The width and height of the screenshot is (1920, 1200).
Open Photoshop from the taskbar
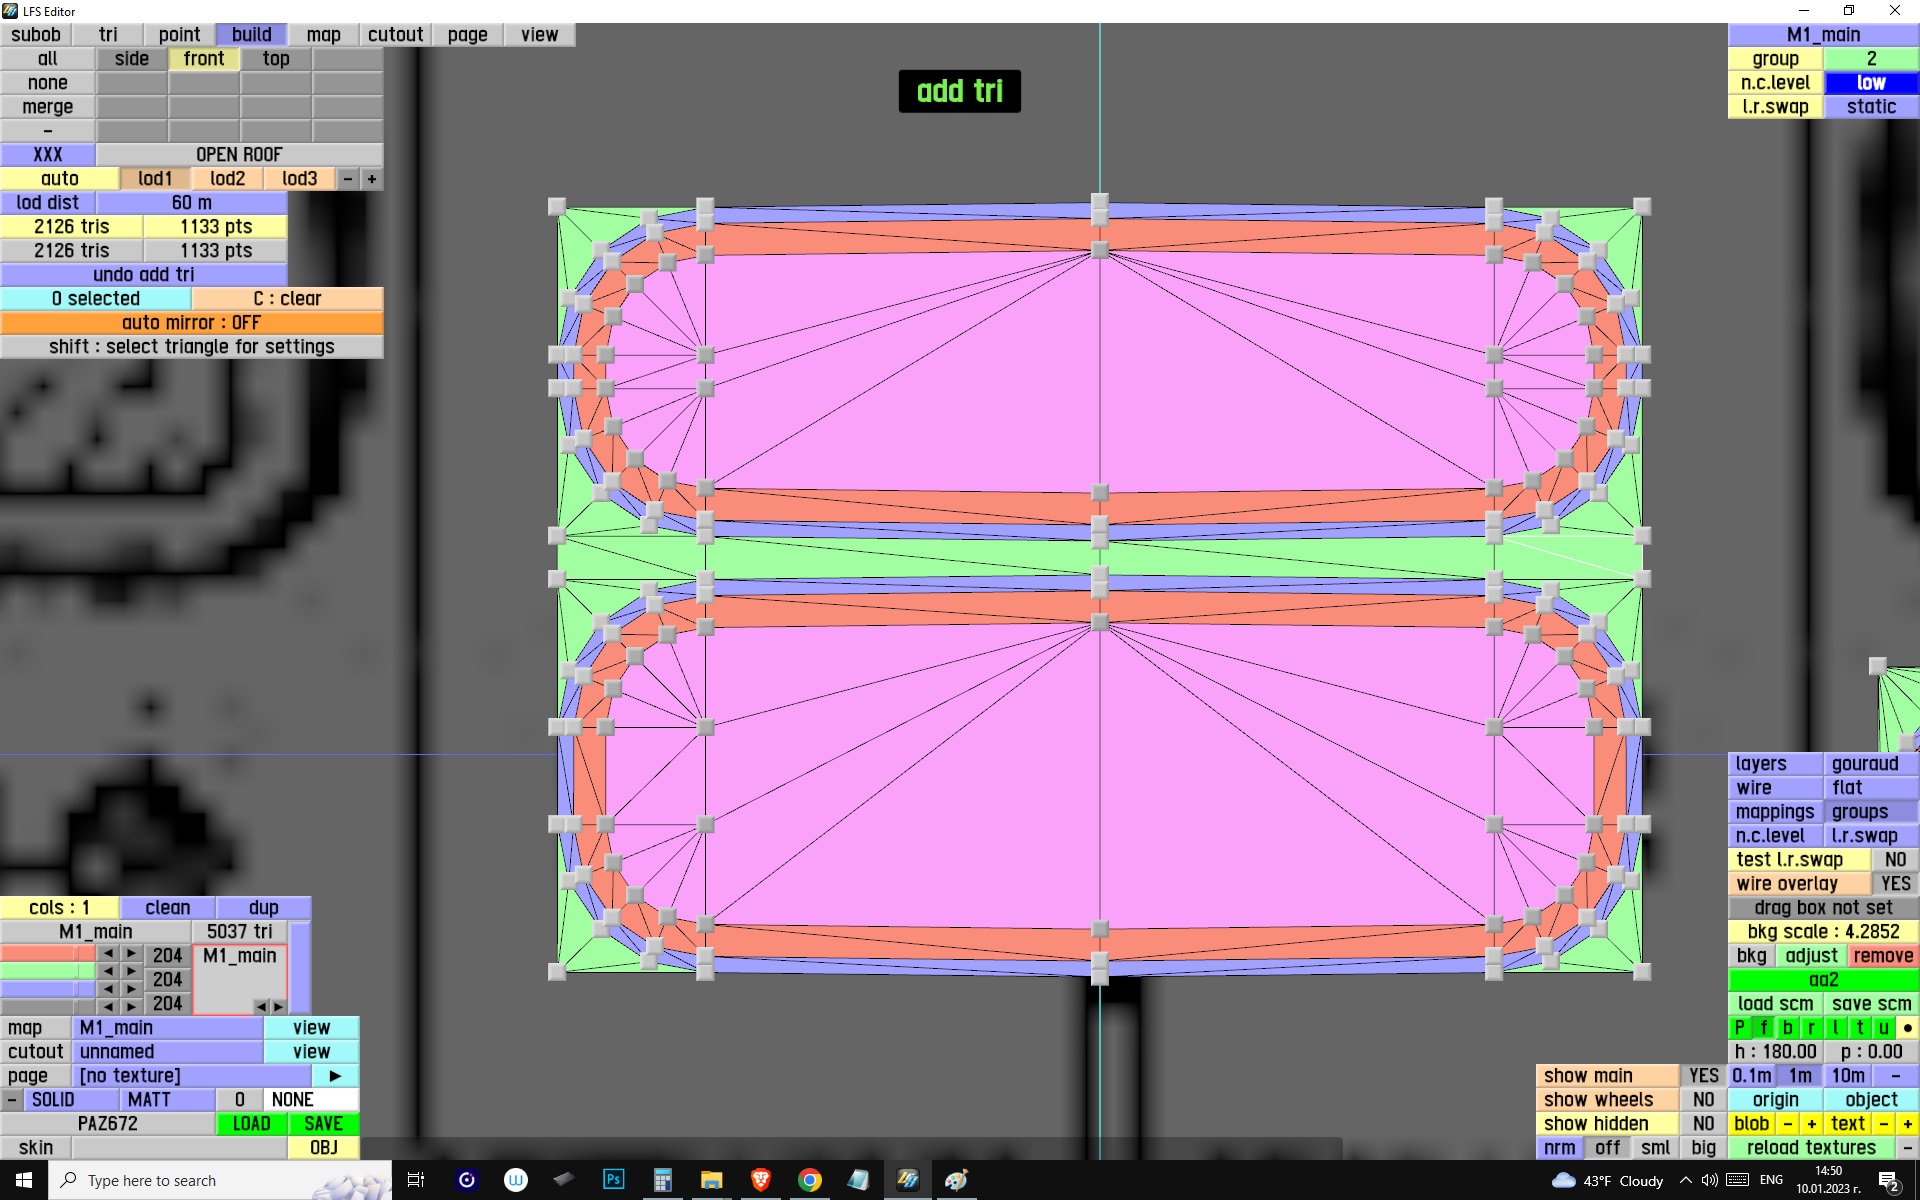(x=613, y=1180)
